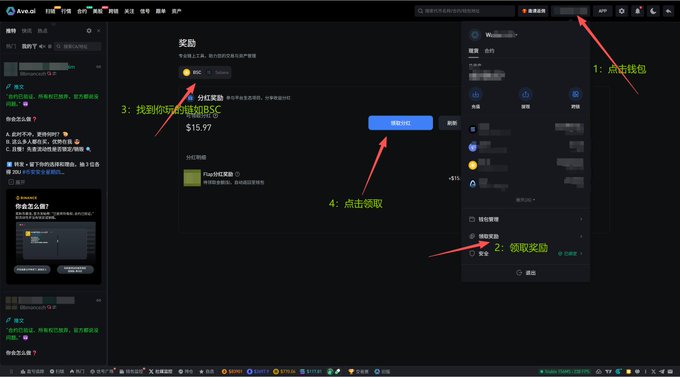Close the left feed panel
The width and height of the screenshot is (680, 377).
click(x=99, y=31)
